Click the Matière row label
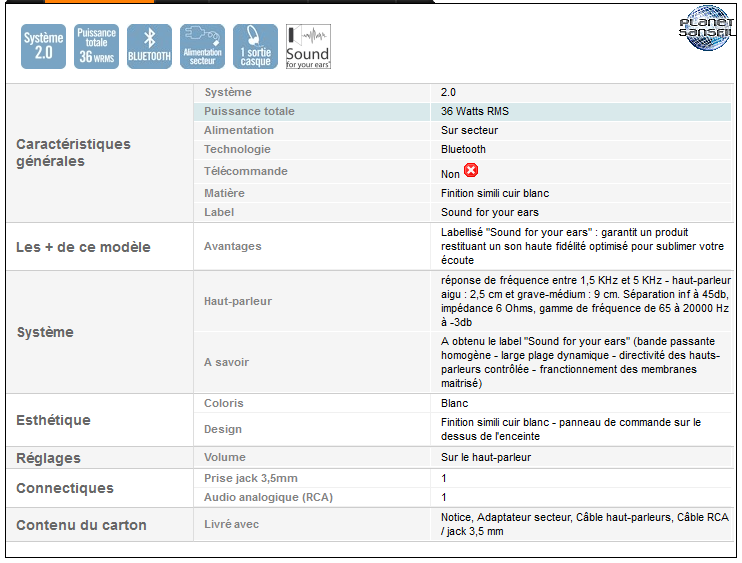The width and height of the screenshot is (742, 563). tap(224, 193)
